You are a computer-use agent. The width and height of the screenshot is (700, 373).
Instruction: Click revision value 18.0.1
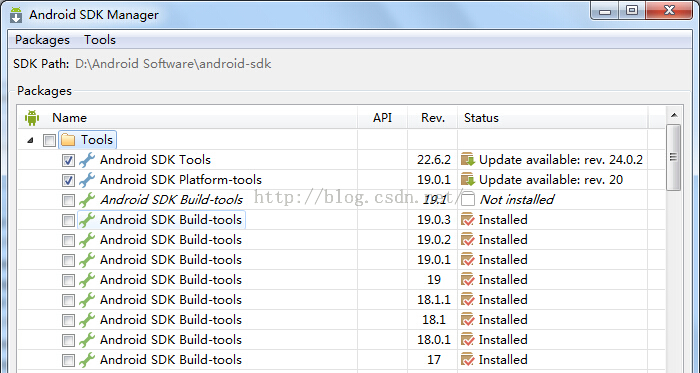point(433,340)
